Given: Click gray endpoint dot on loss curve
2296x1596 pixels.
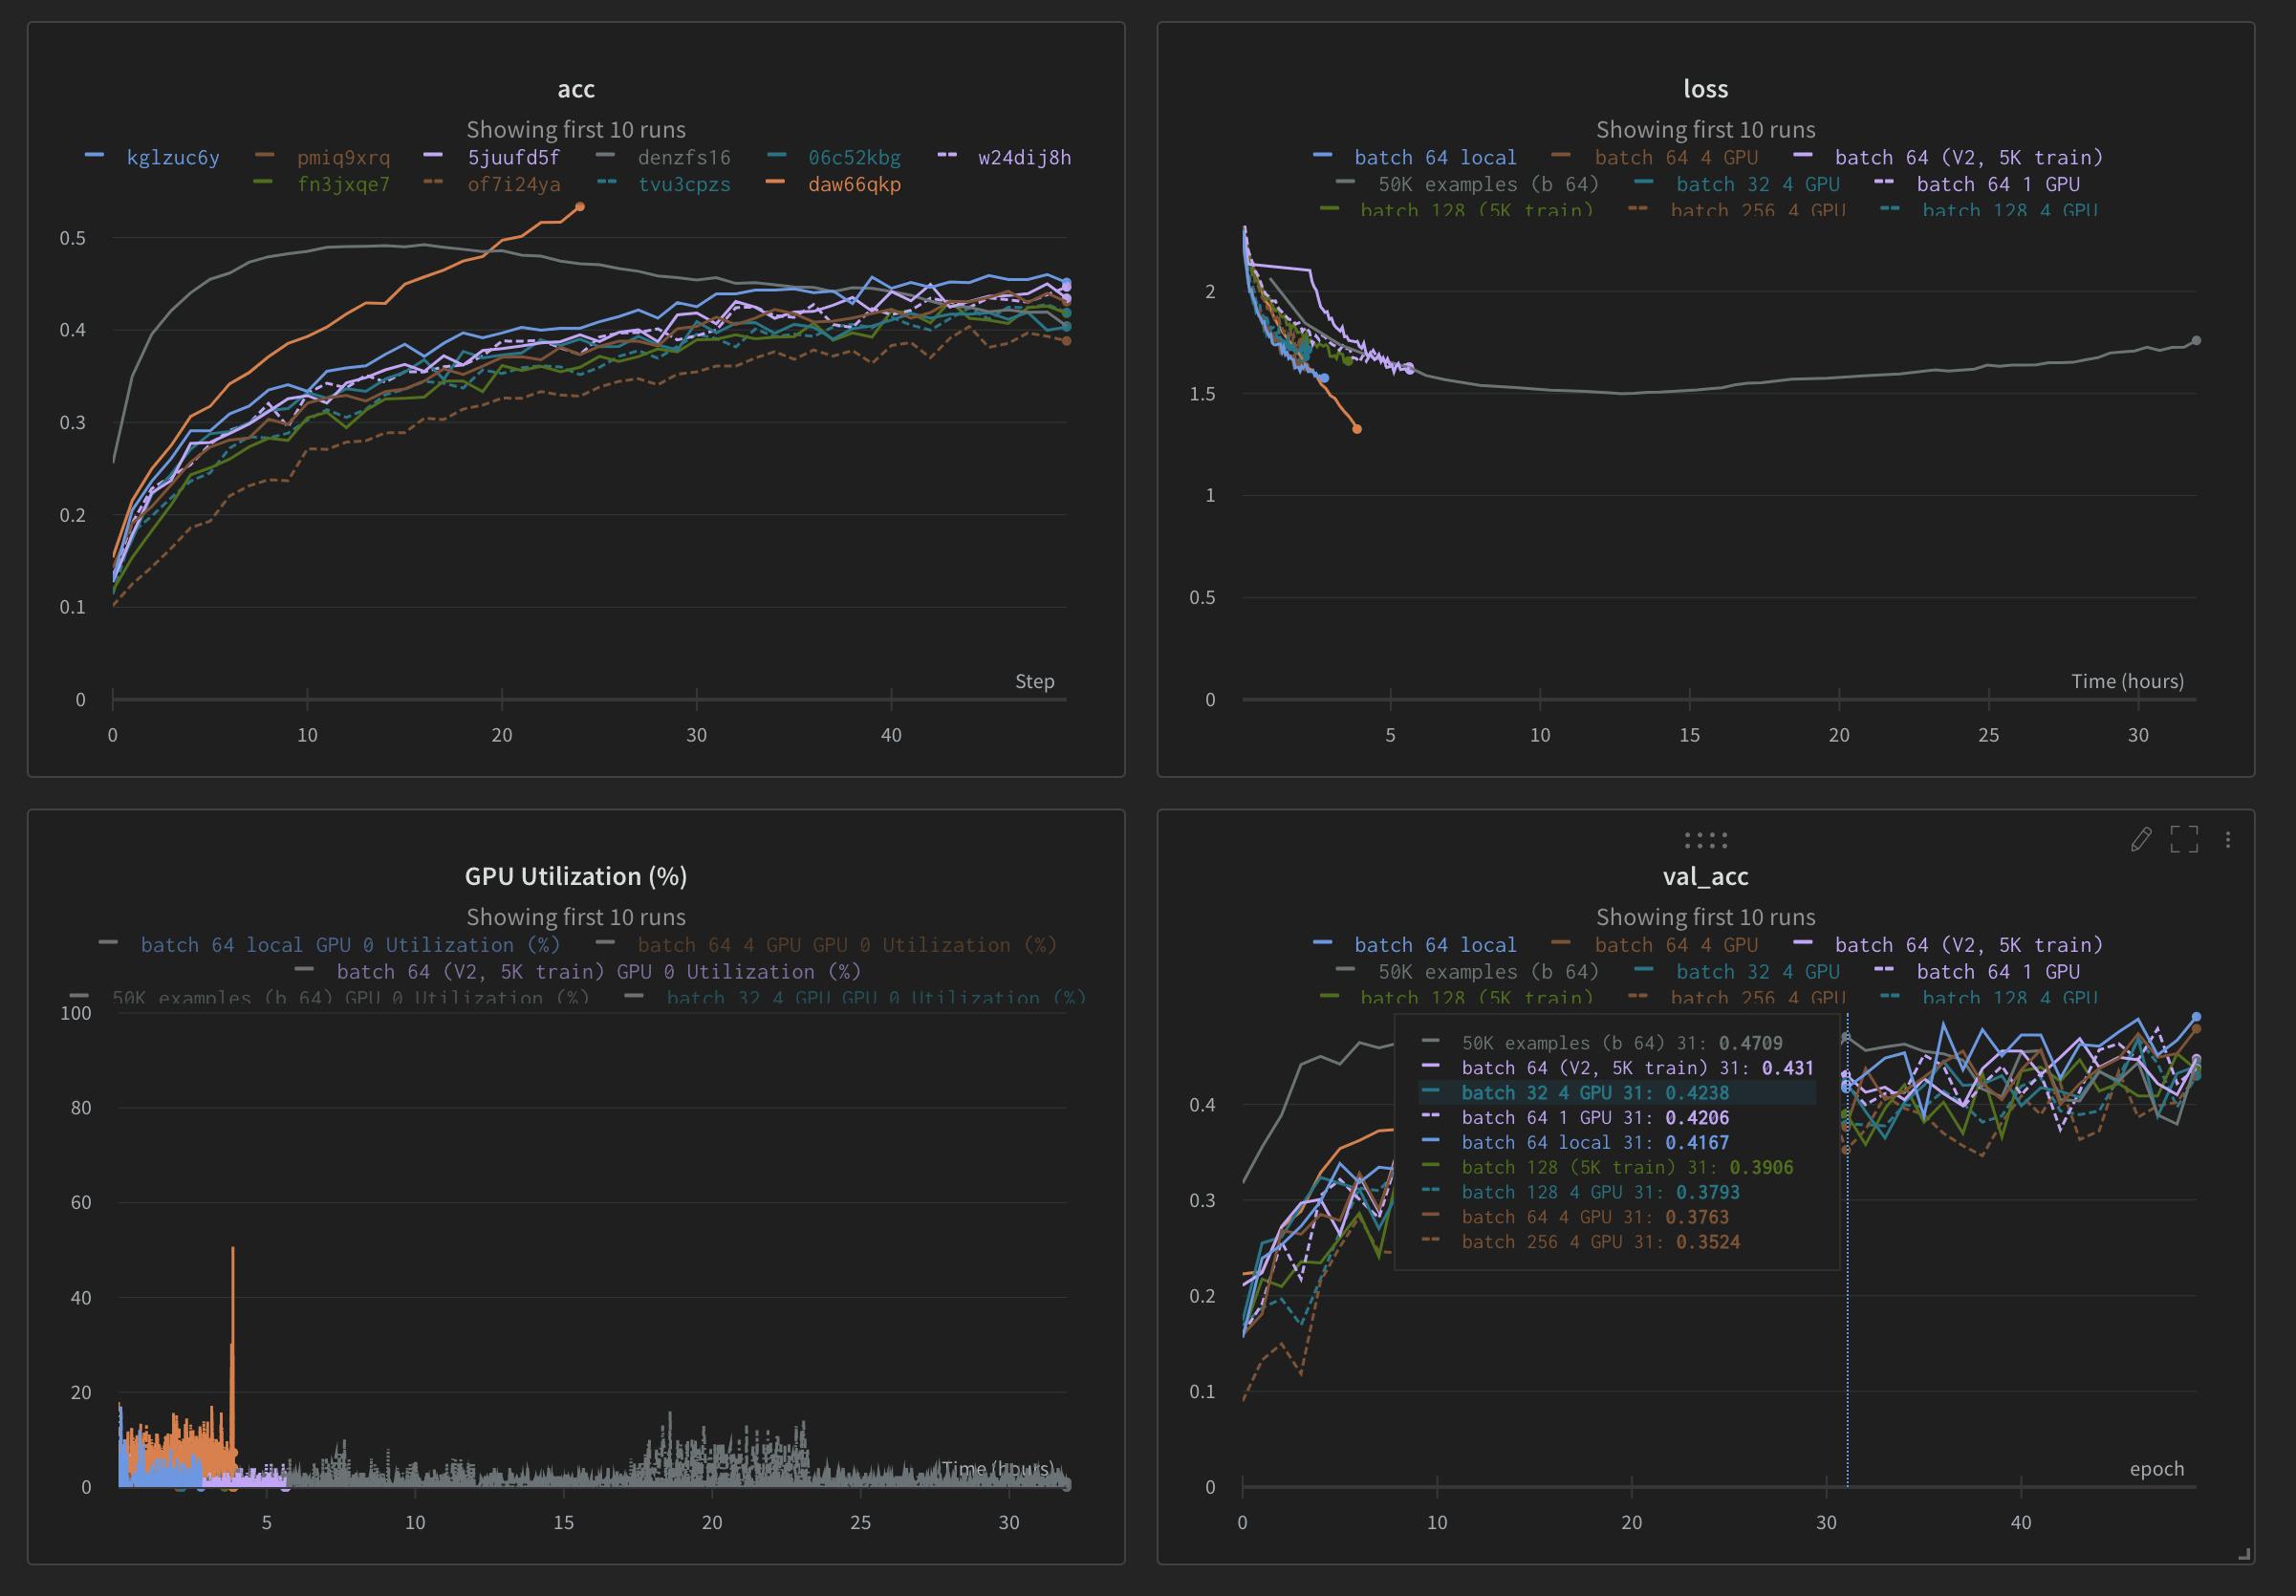Looking at the screenshot, I should click(2196, 341).
